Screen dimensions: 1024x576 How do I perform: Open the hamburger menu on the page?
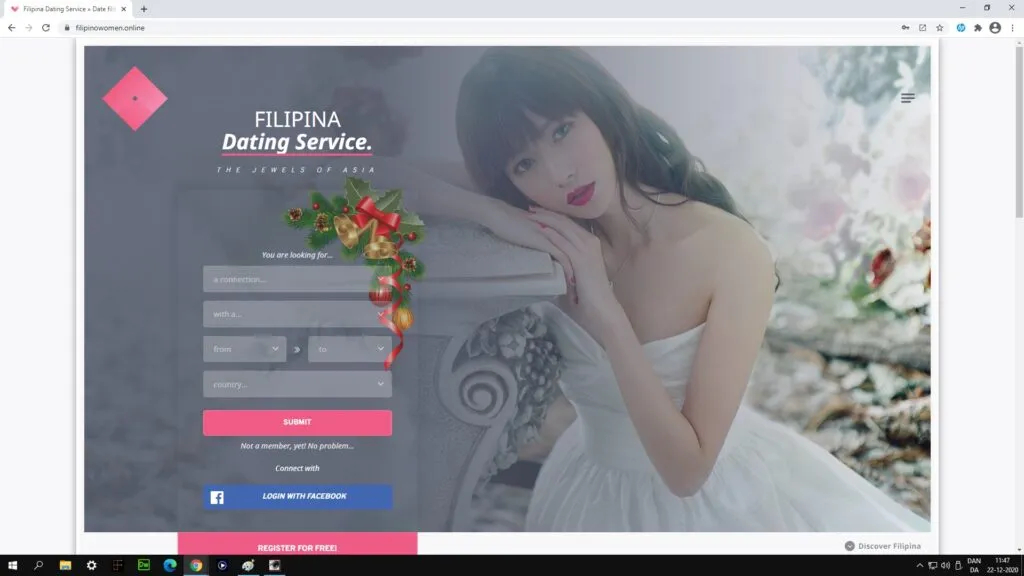[x=907, y=98]
